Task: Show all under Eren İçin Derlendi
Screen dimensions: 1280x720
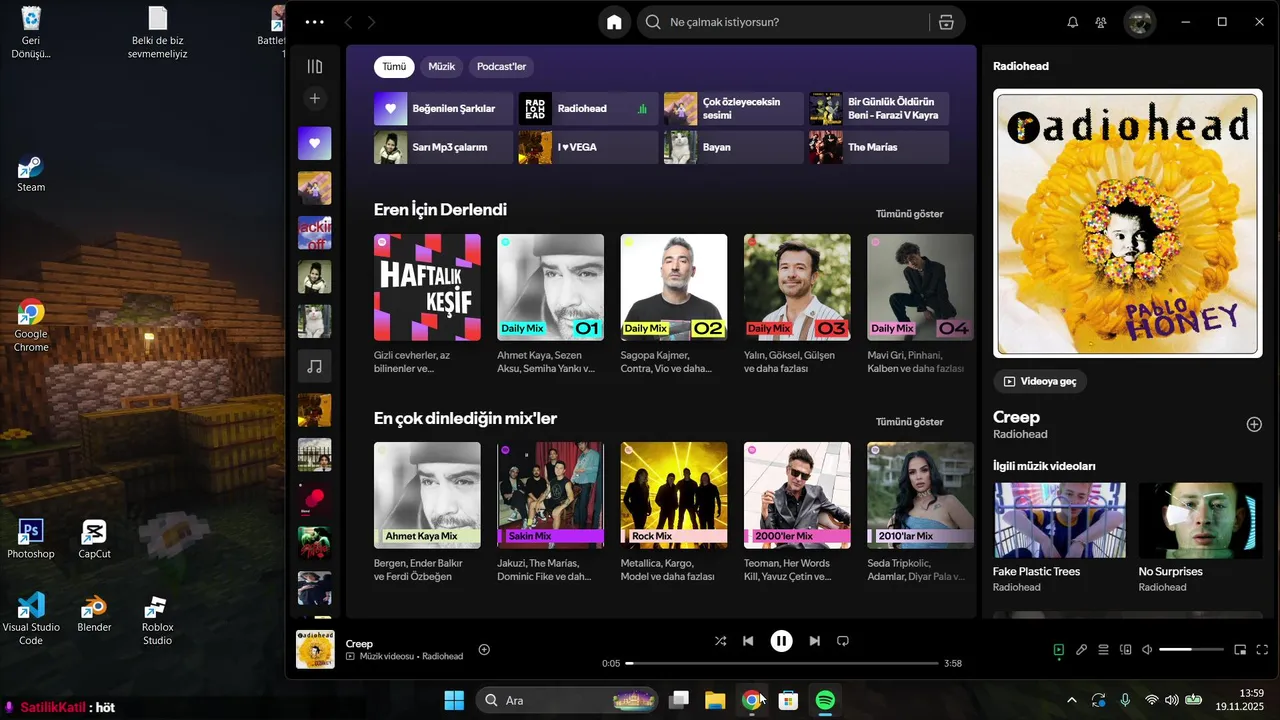Action: pyautogui.click(x=909, y=214)
